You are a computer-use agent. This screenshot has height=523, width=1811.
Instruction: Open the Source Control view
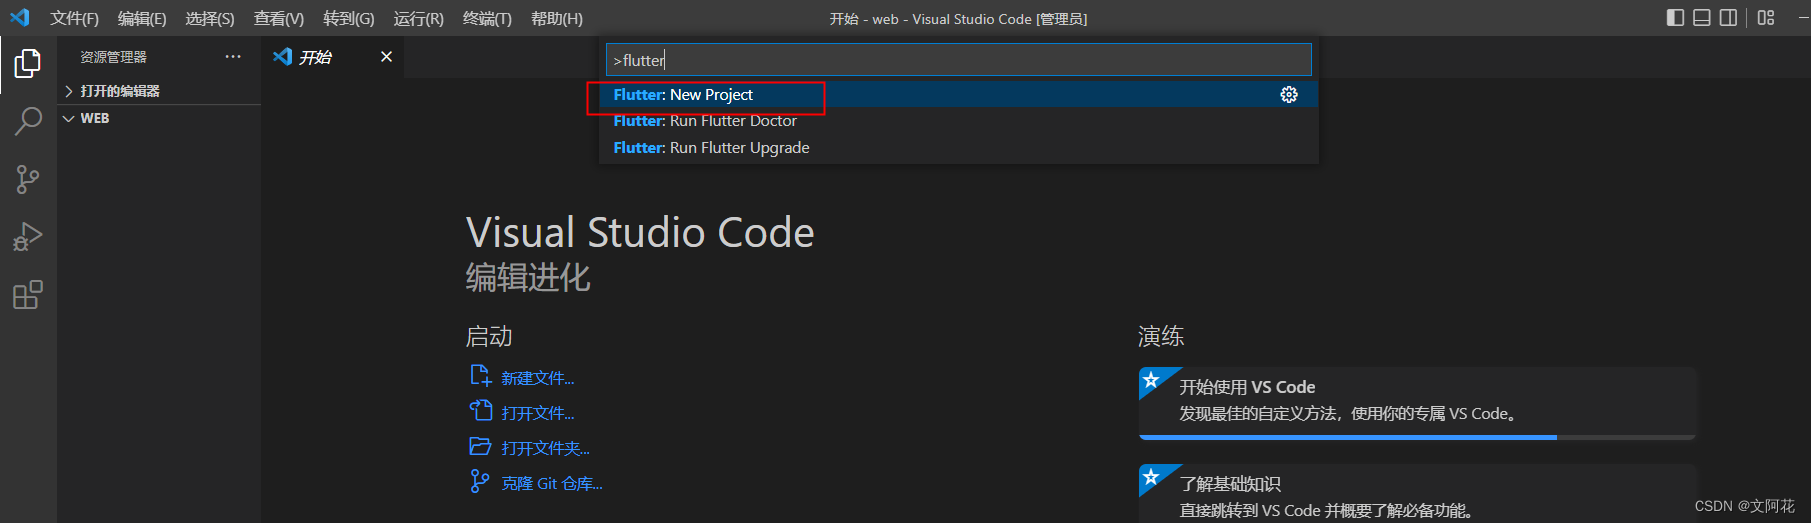pyautogui.click(x=28, y=180)
